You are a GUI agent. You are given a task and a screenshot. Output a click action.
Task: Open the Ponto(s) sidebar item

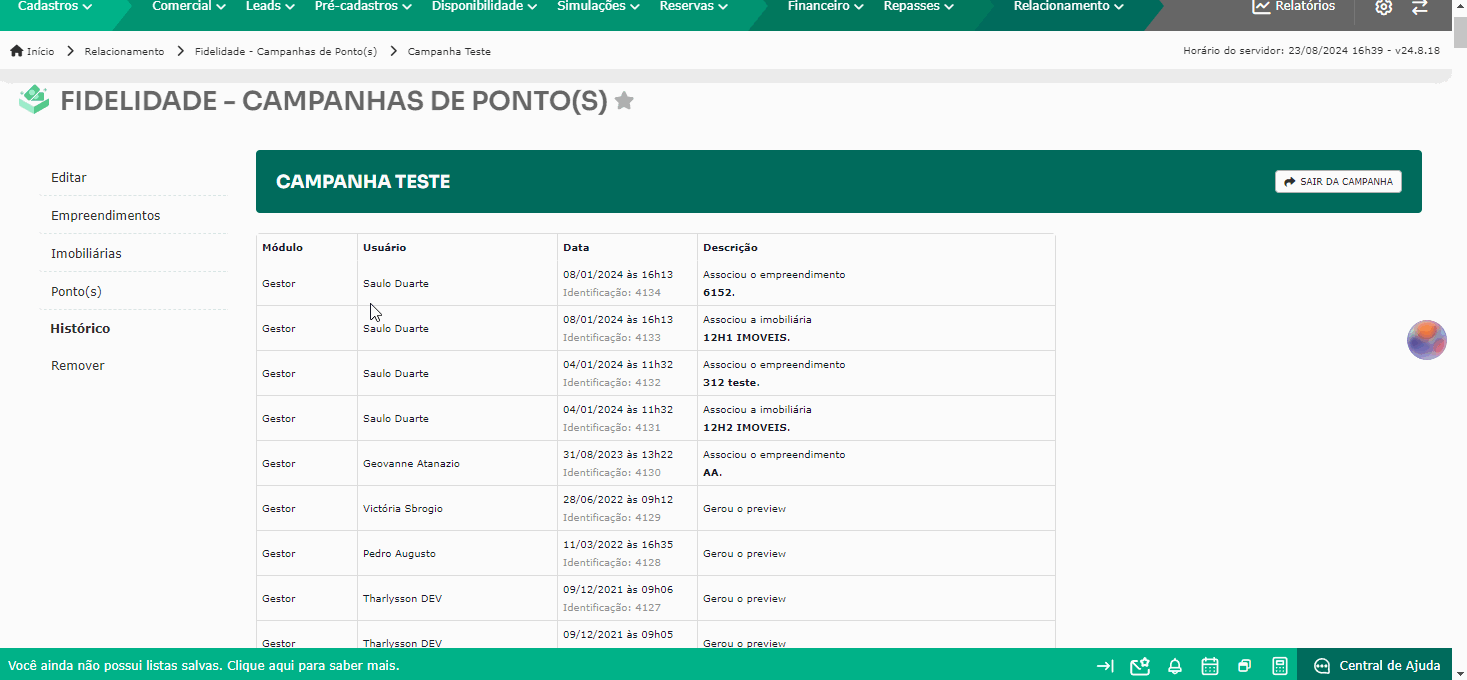[77, 292]
